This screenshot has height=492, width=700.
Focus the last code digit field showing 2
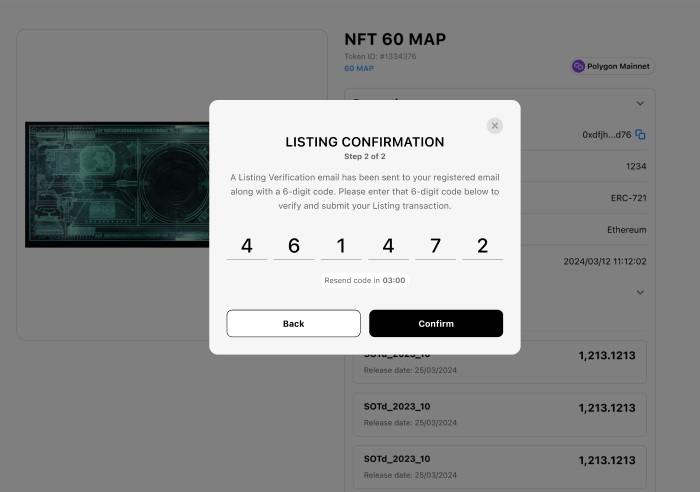482,246
